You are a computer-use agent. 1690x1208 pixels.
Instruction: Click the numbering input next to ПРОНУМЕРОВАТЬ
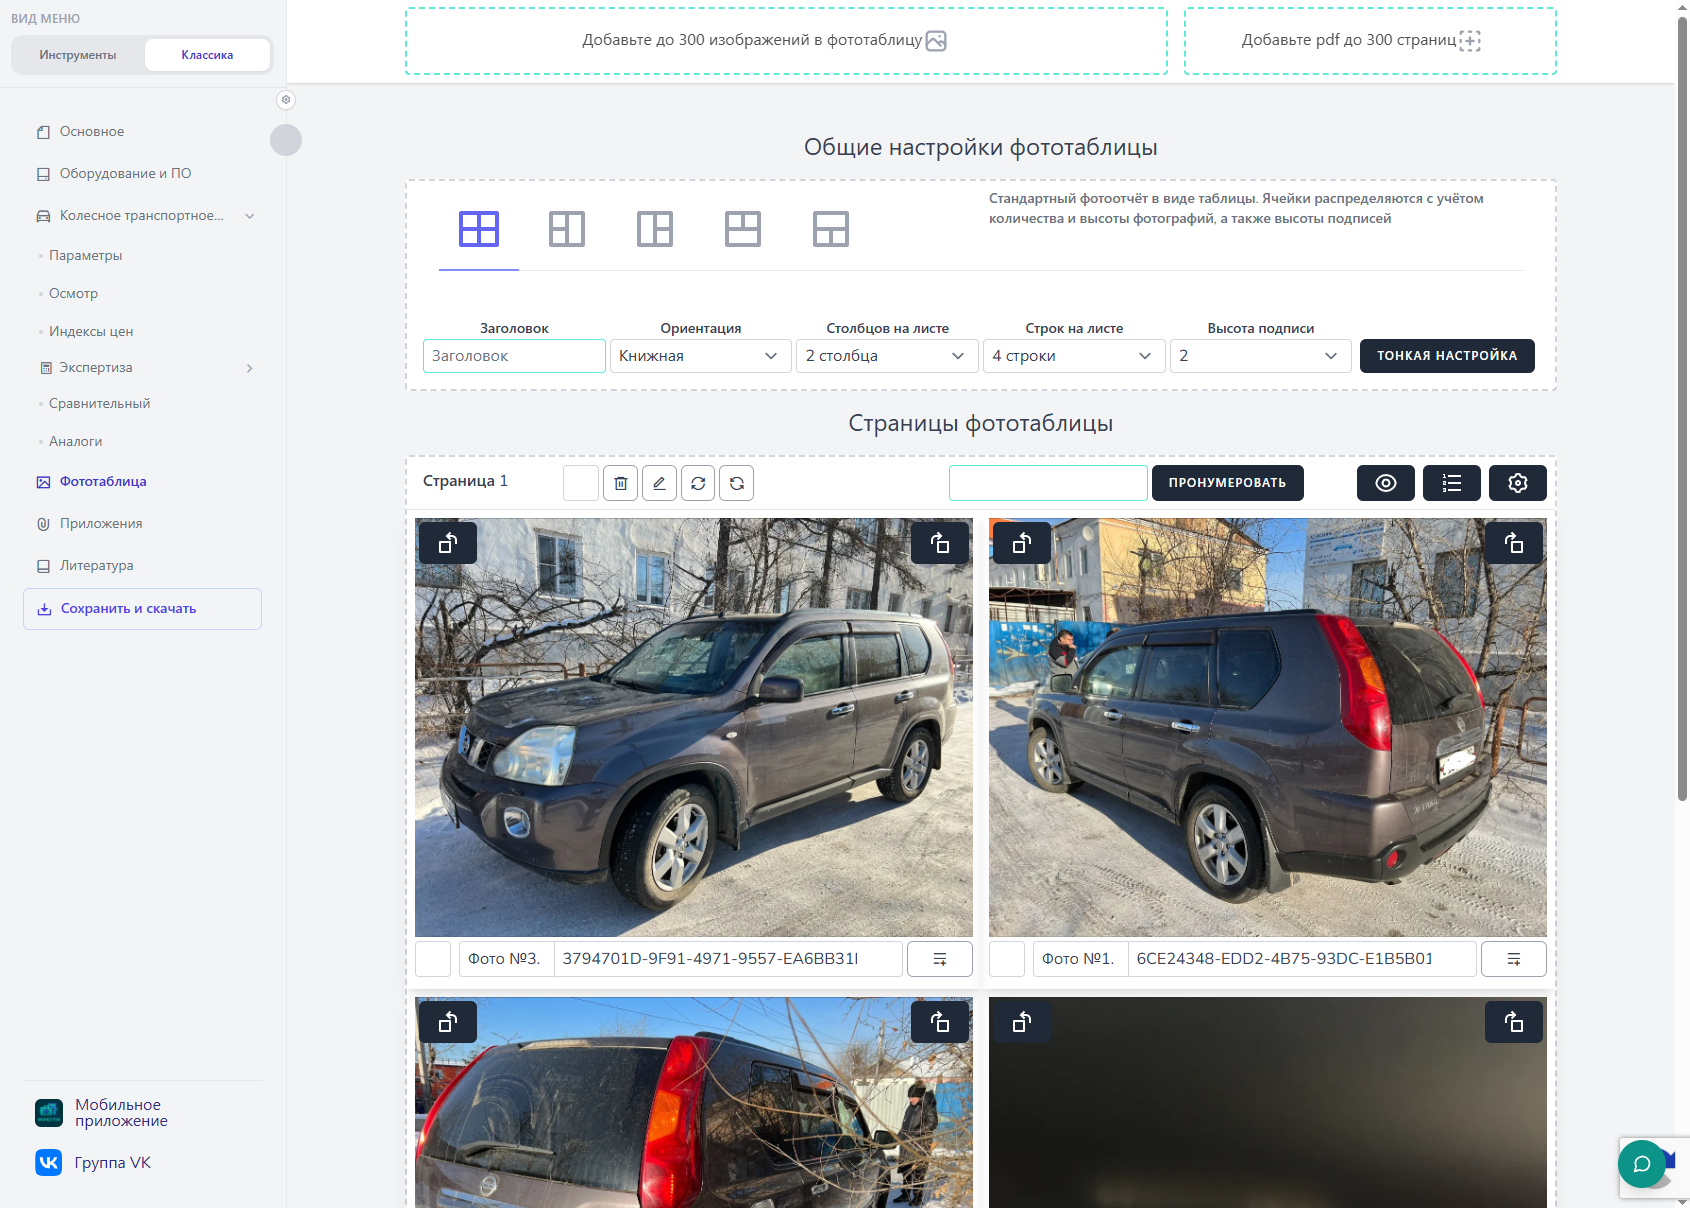[x=1048, y=483]
